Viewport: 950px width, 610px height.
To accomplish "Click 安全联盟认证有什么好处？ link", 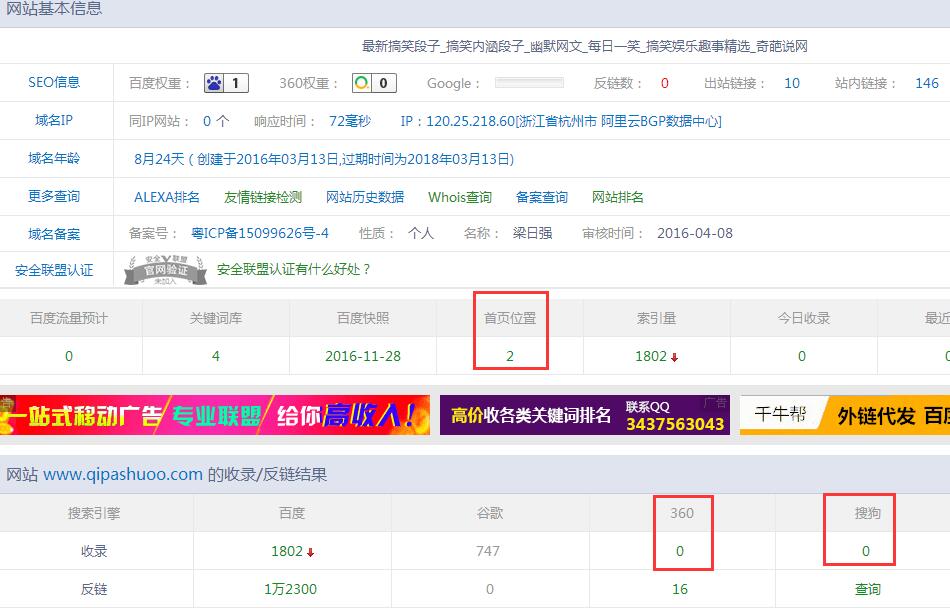I will (x=294, y=270).
